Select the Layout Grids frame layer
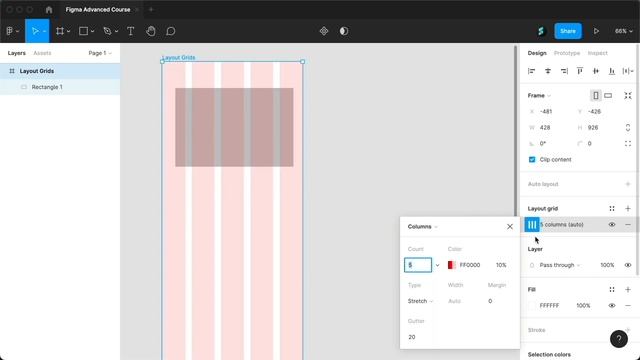 pos(60,71)
